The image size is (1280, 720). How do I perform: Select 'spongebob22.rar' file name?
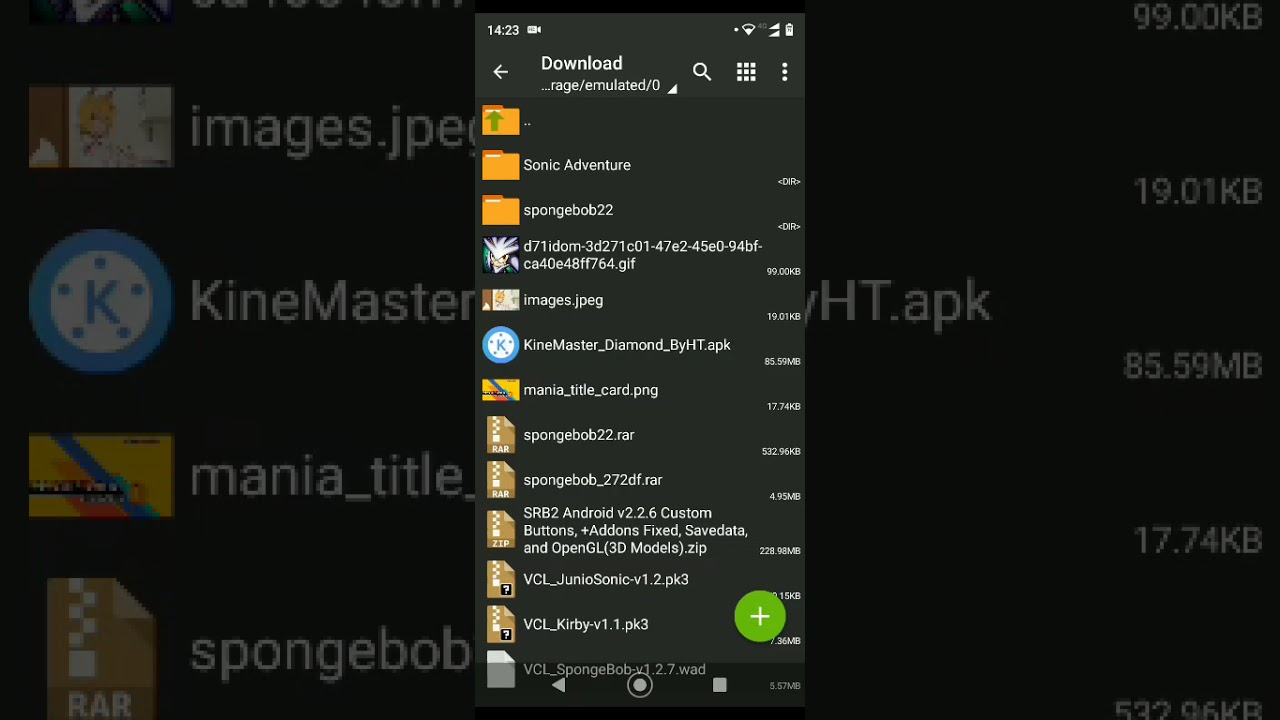(x=579, y=435)
